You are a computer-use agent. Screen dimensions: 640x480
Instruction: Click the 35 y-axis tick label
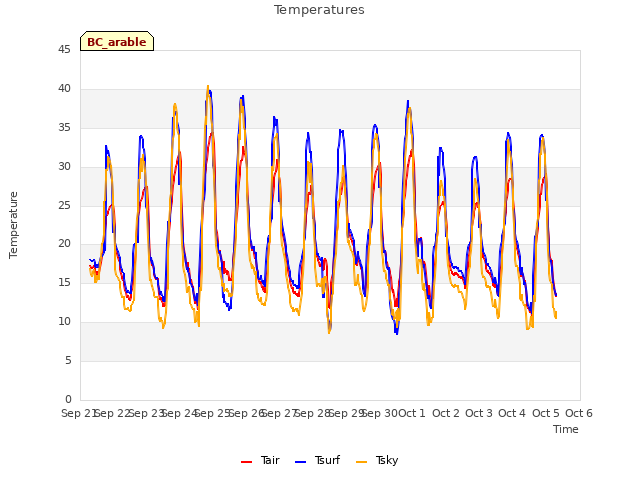pos(64,128)
